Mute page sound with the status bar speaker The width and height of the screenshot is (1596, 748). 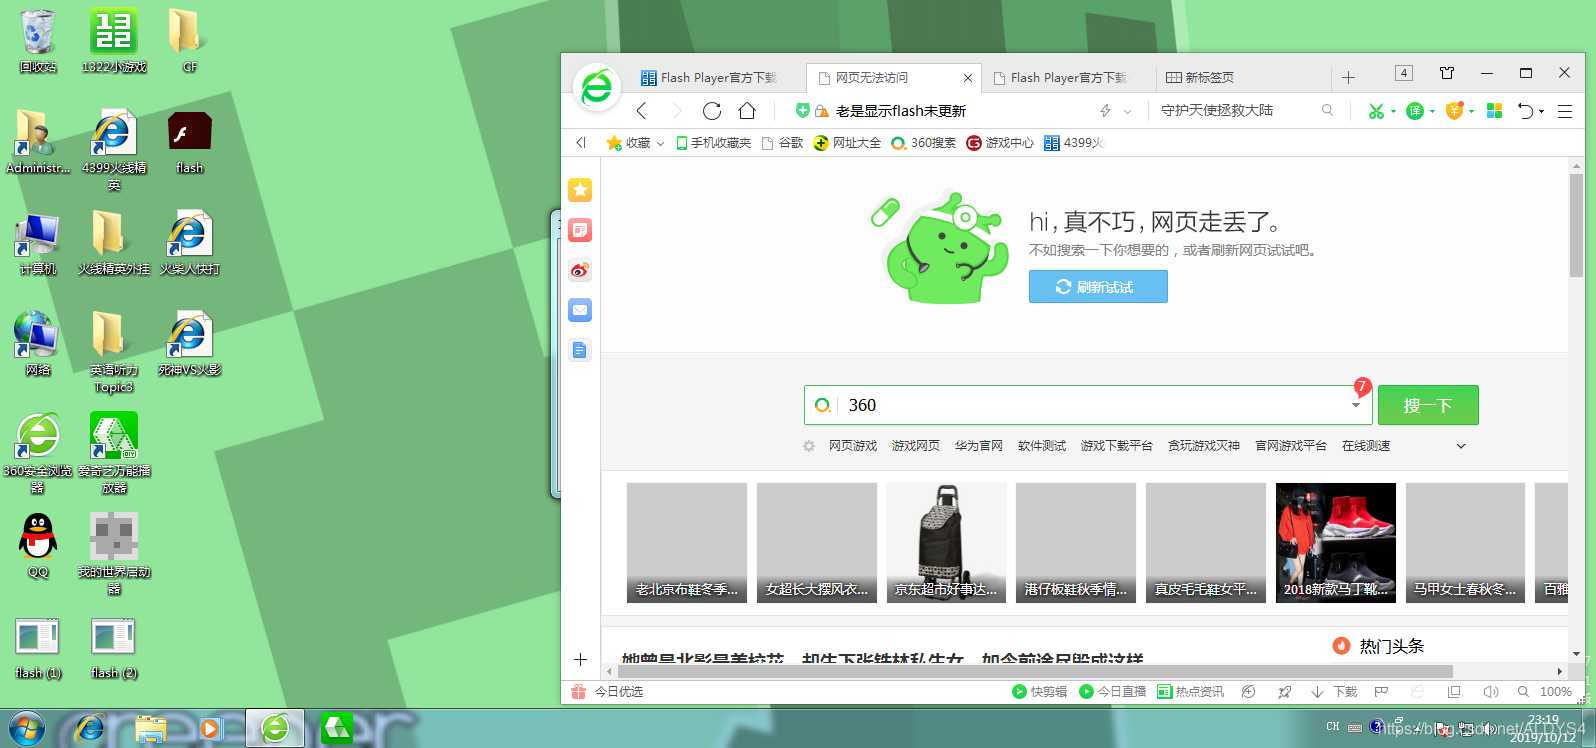click(x=1490, y=691)
